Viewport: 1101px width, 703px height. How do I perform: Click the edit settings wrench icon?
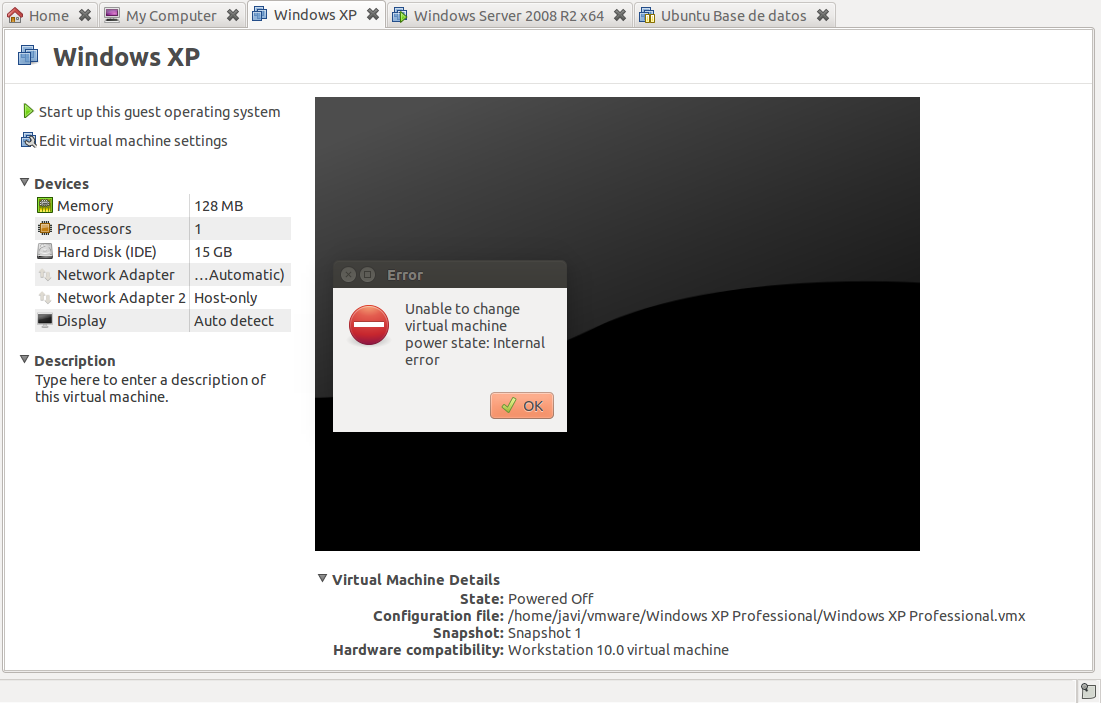point(28,140)
